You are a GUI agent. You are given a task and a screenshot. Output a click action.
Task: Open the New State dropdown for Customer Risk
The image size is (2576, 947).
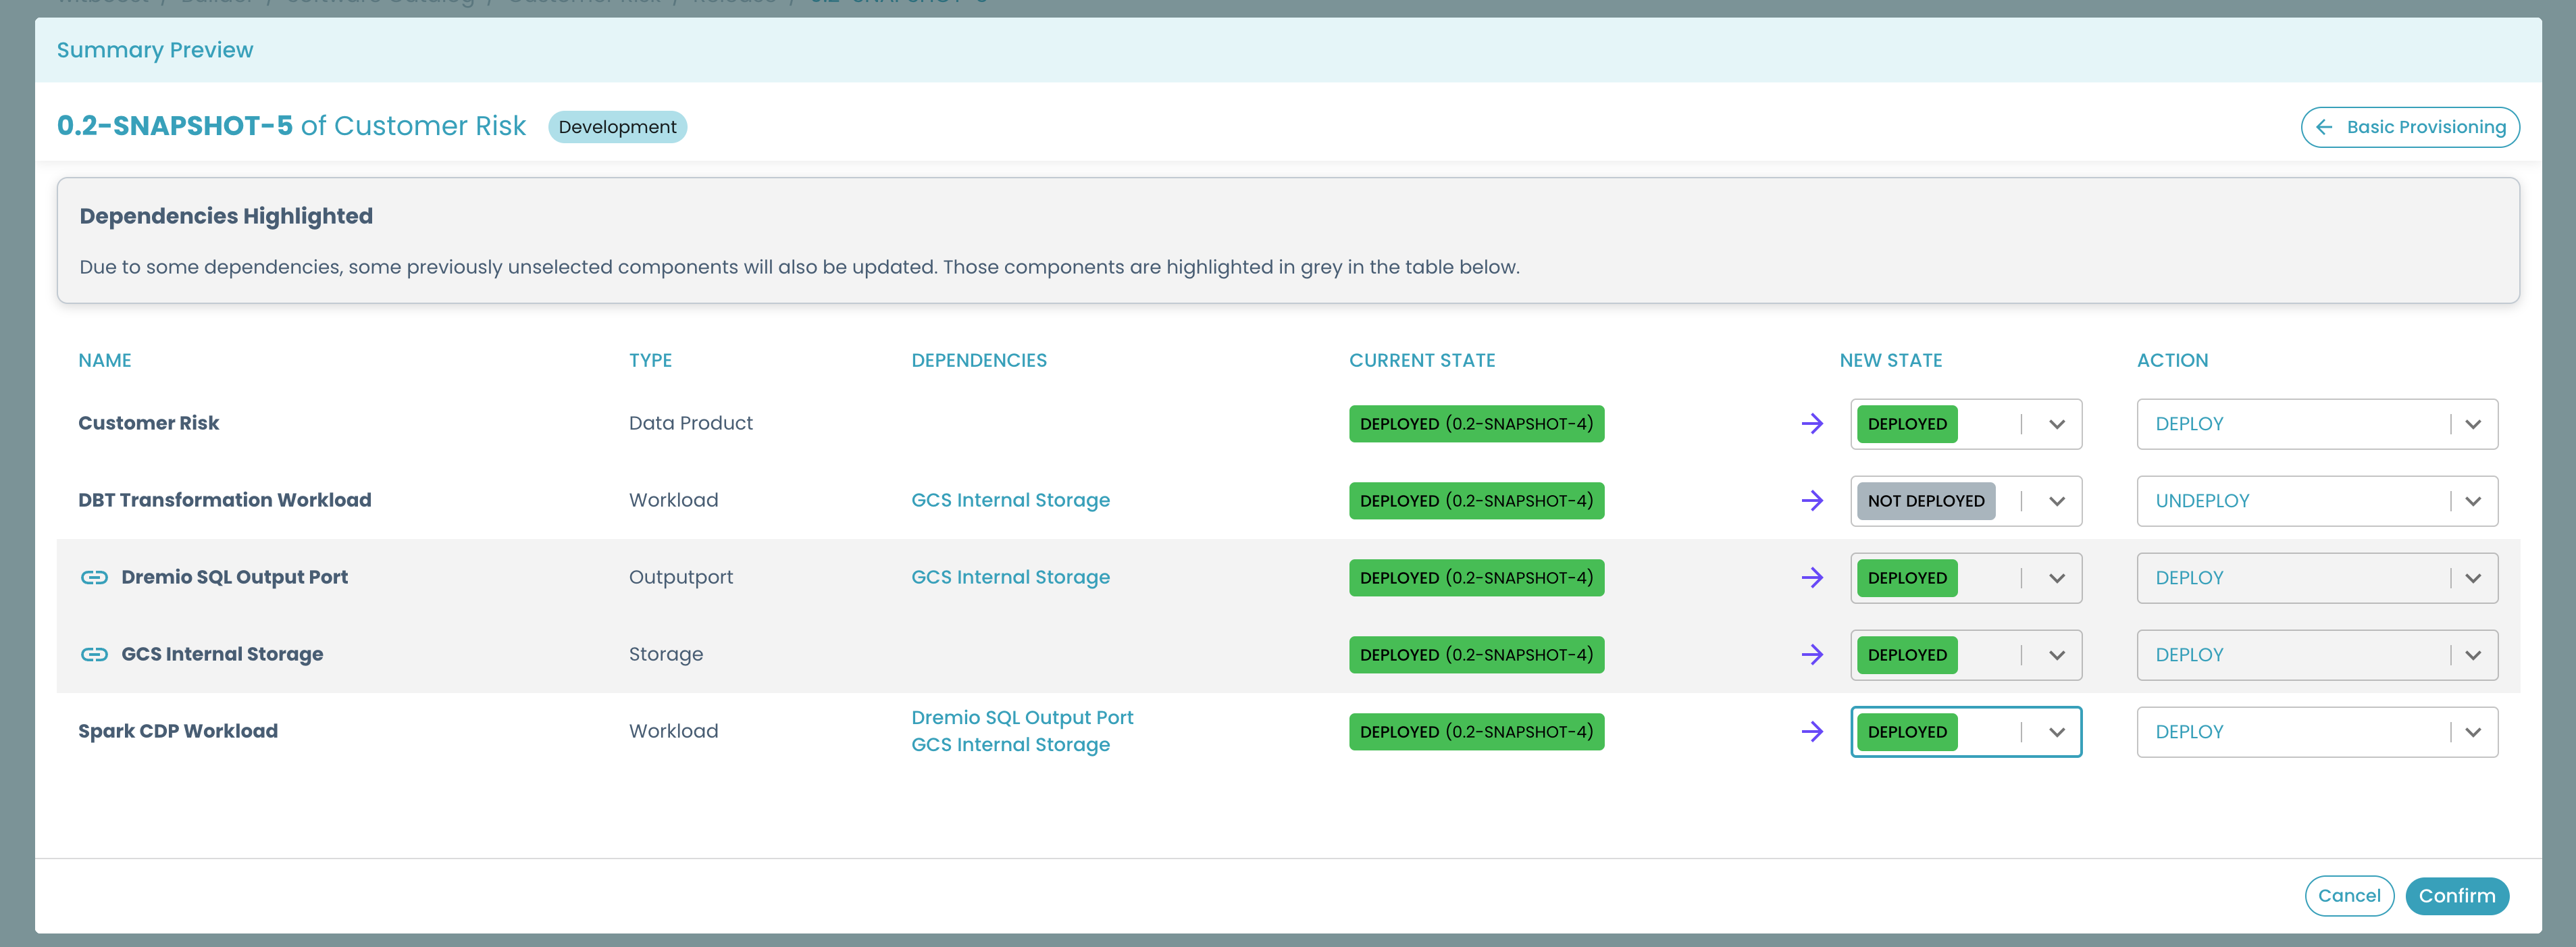pyautogui.click(x=2057, y=424)
